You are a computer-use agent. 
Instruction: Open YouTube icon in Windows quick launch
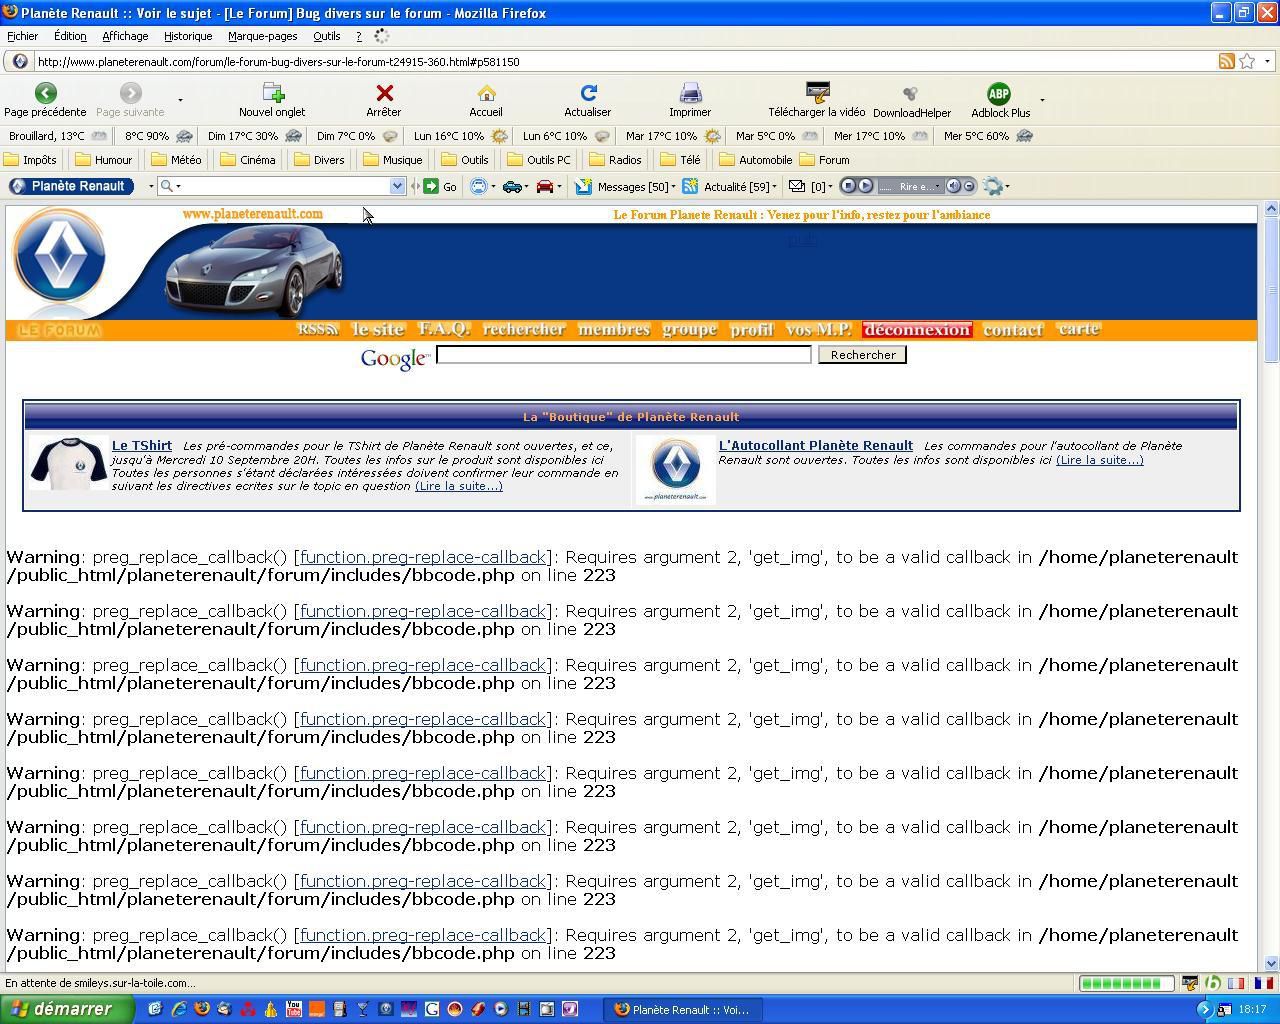[x=294, y=1009]
